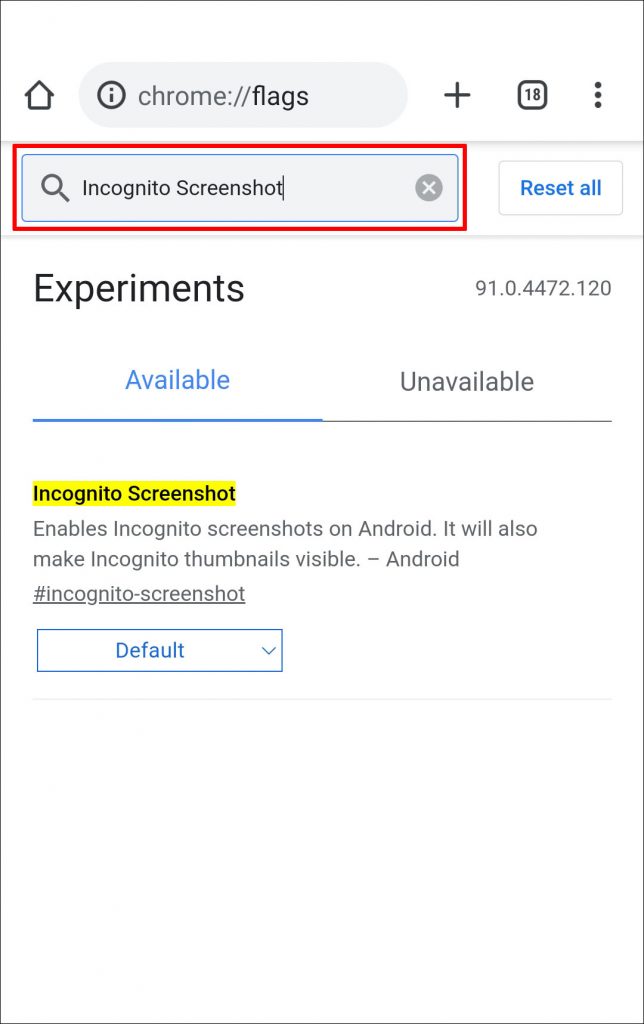
Task: Expand the Default dropdown for Incognito Screenshot
Action: click(x=159, y=650)
